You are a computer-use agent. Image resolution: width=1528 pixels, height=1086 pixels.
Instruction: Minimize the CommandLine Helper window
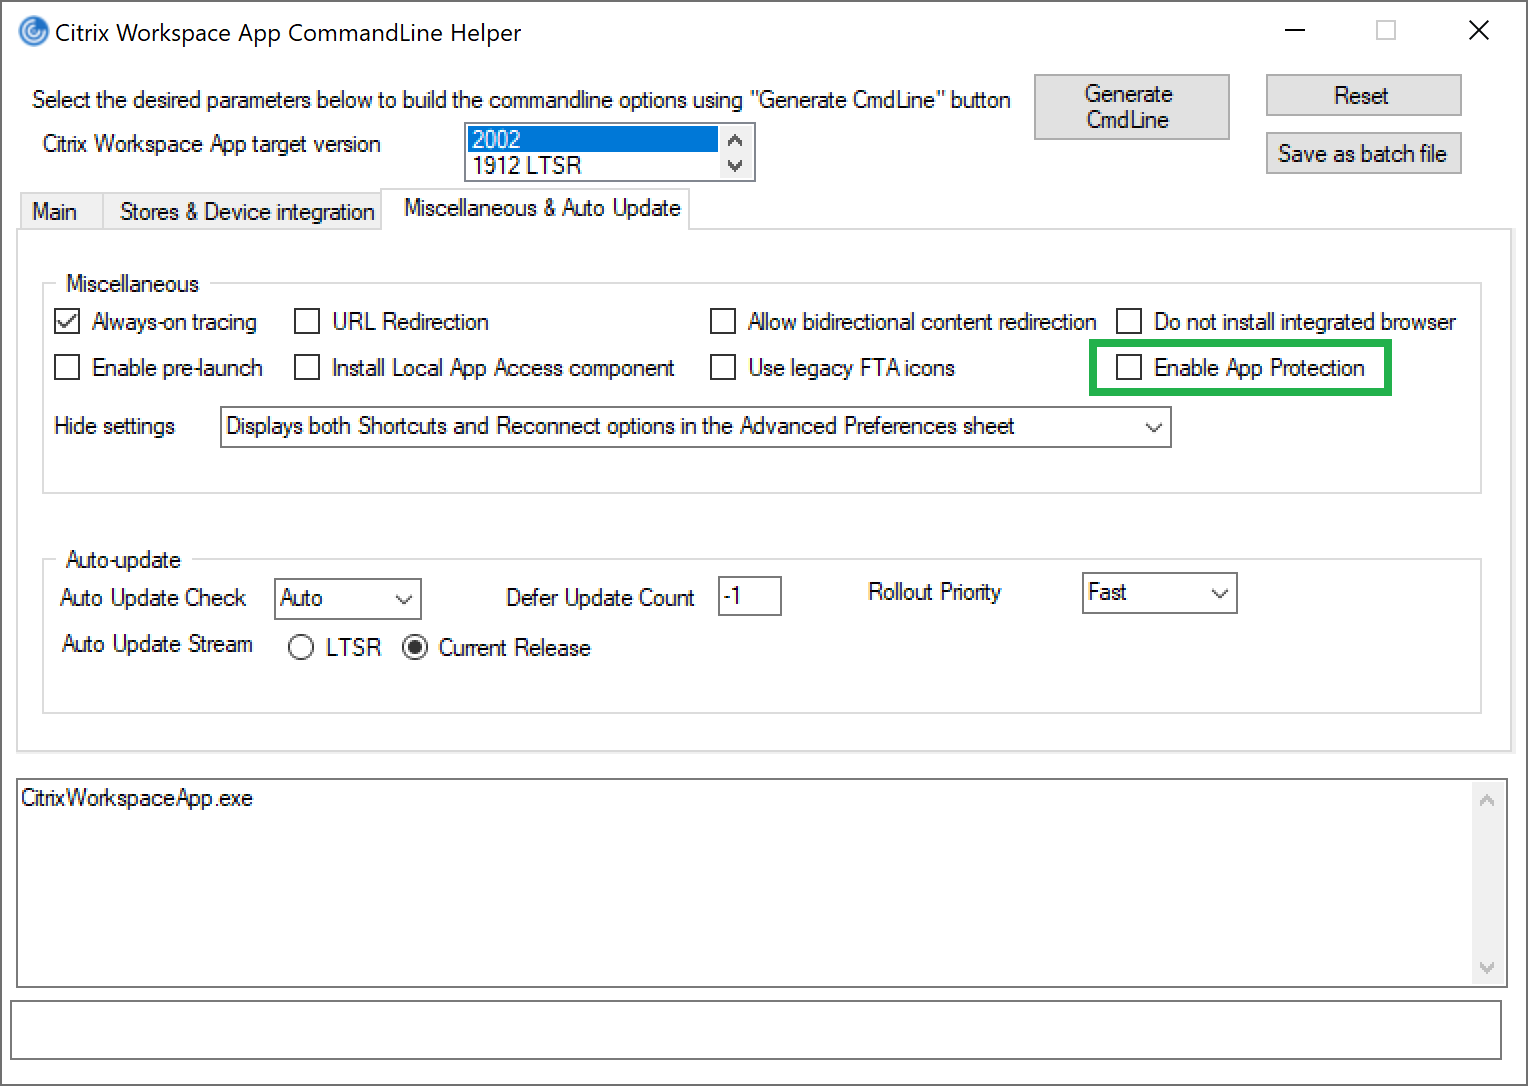pos(1295,31)
